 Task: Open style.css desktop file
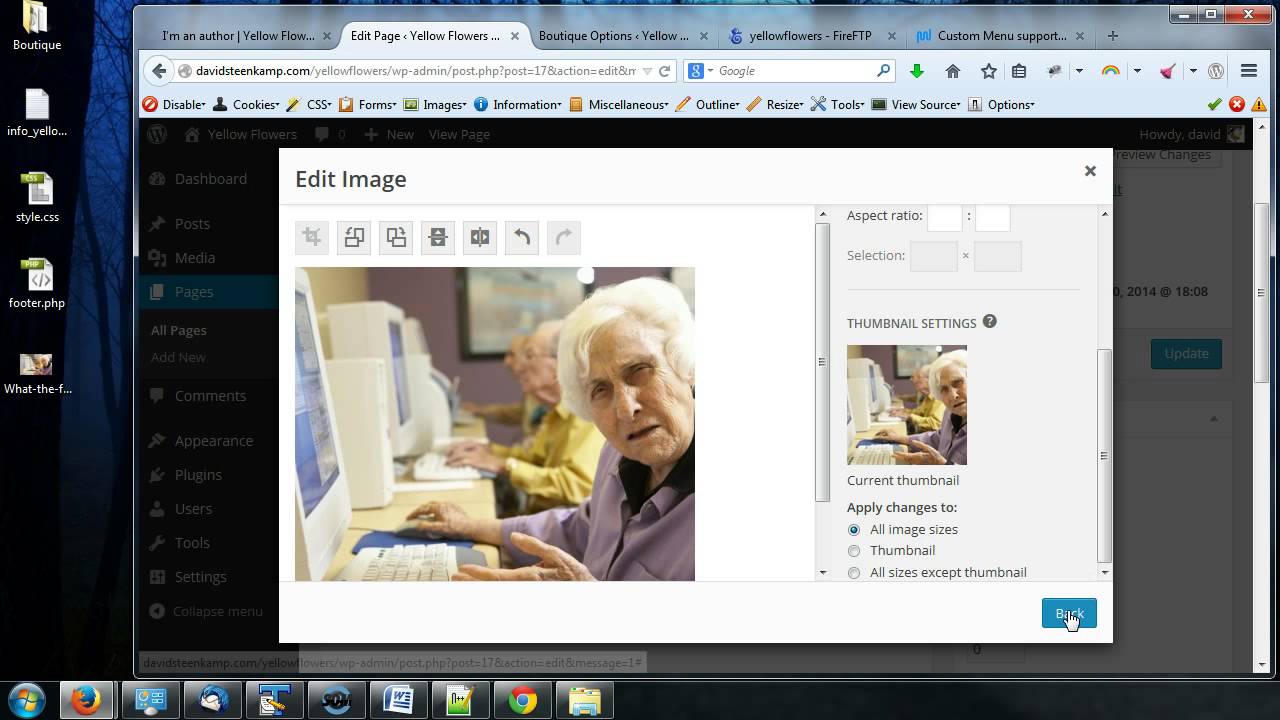(x=37, y=197)
